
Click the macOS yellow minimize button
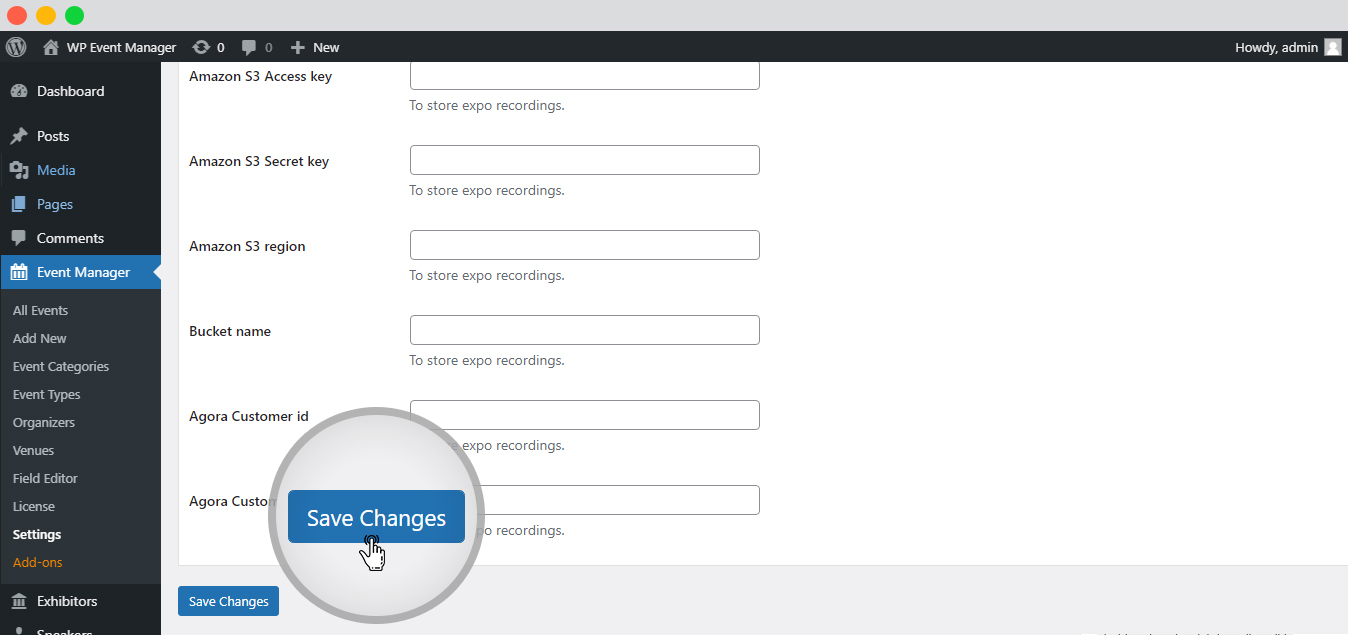pyautogui.click(x=46, y=15)
